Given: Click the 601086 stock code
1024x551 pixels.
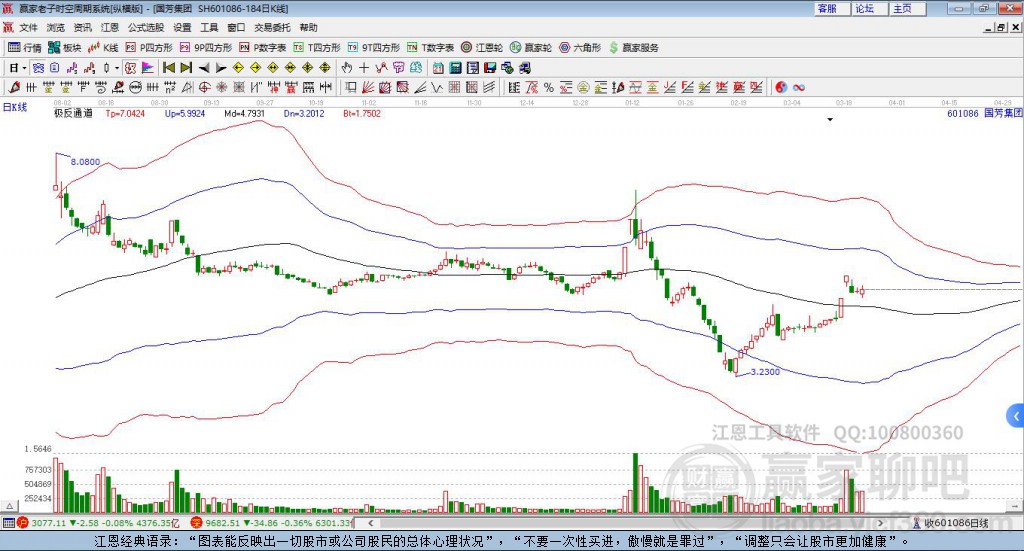Looking at the screenshot, I should [963, 113].
